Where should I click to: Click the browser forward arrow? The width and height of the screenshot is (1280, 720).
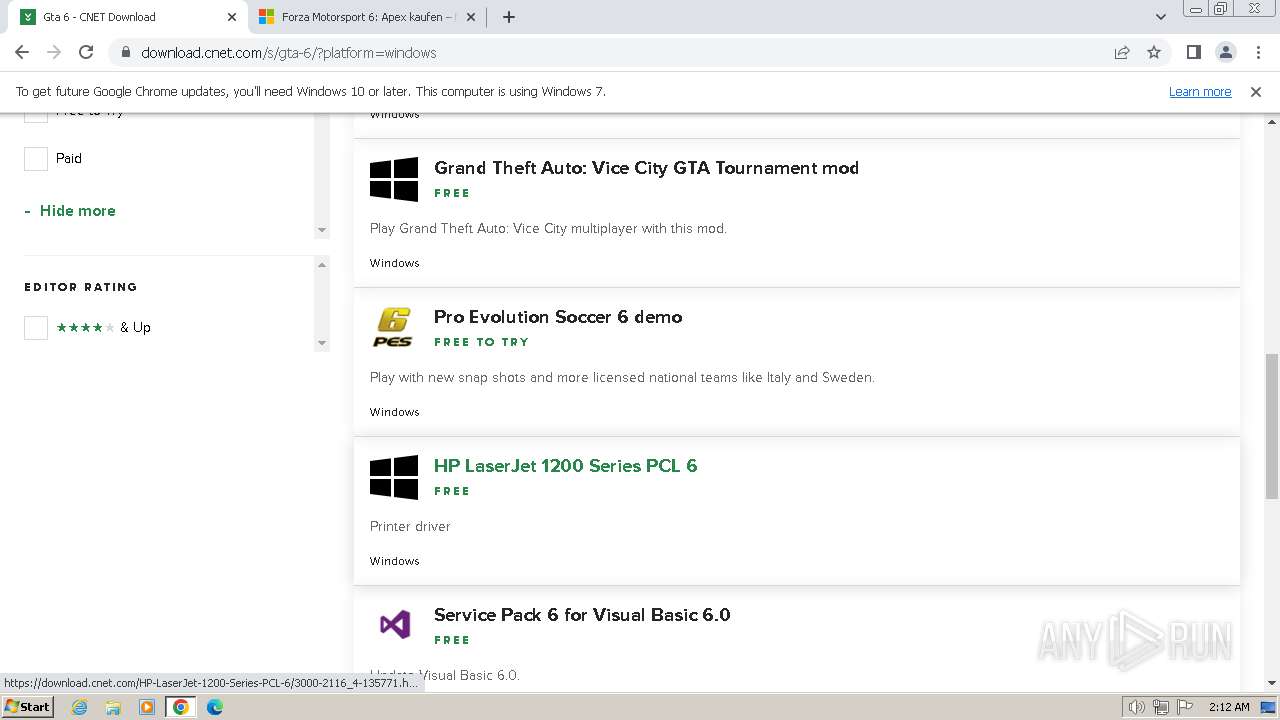[54, 52]
